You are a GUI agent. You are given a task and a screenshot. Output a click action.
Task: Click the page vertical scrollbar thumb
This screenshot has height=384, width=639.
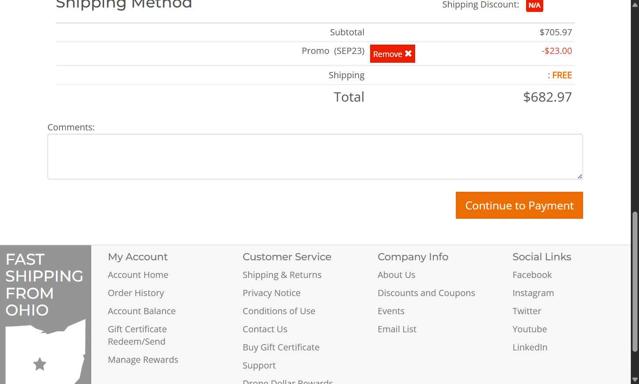point(635,281)
